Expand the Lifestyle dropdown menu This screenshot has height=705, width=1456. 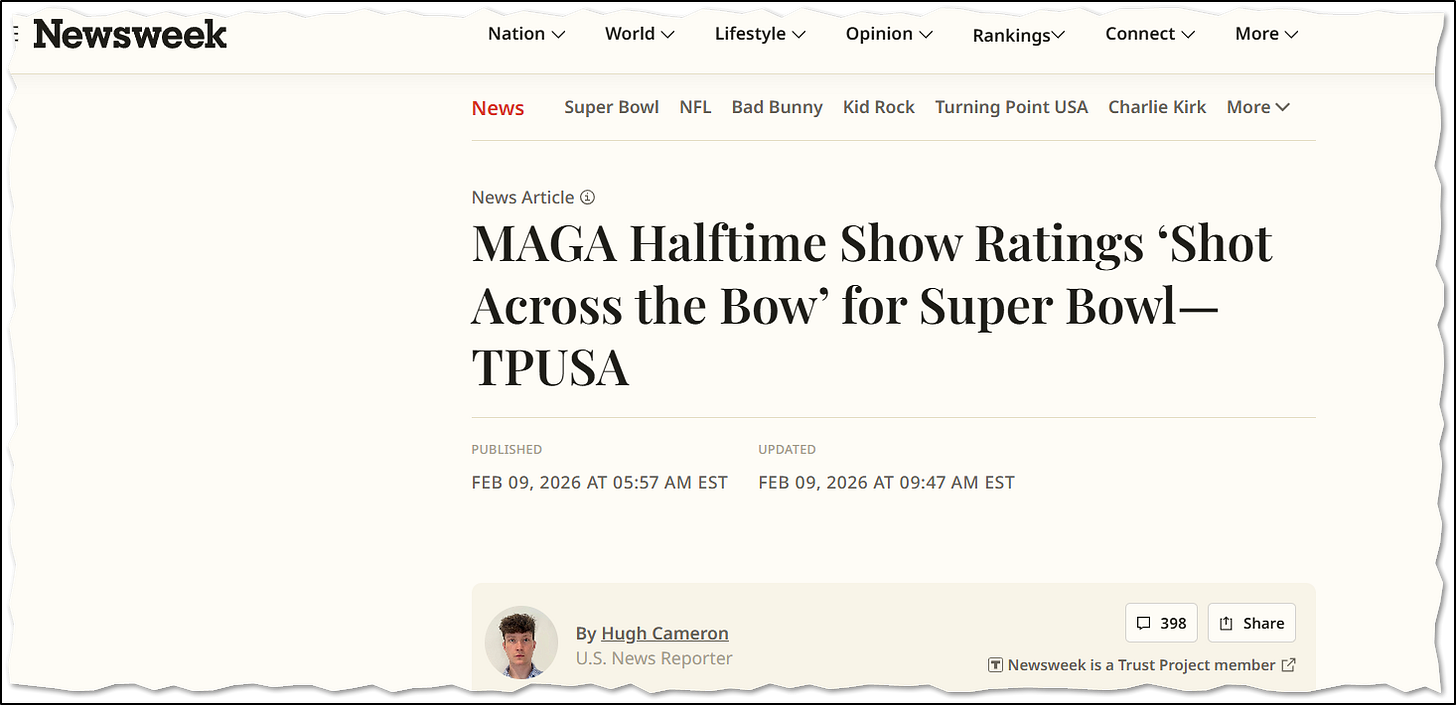[761, 34]
